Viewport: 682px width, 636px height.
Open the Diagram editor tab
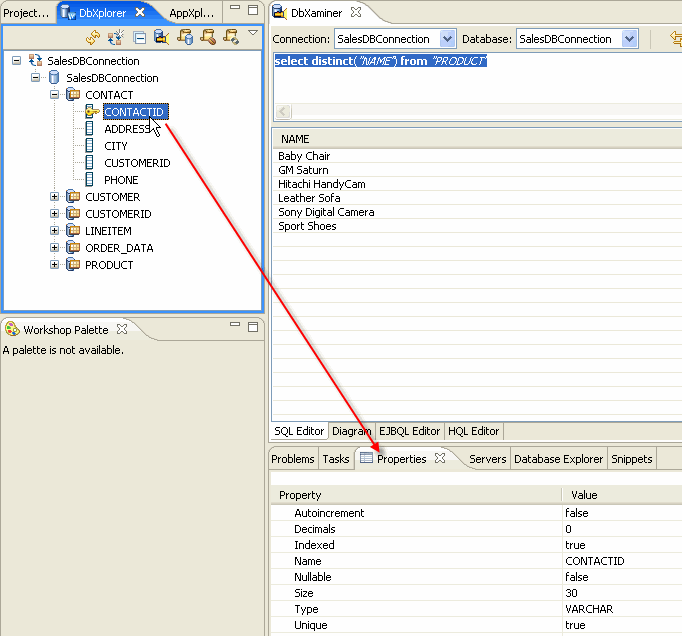tap(351, 431)
